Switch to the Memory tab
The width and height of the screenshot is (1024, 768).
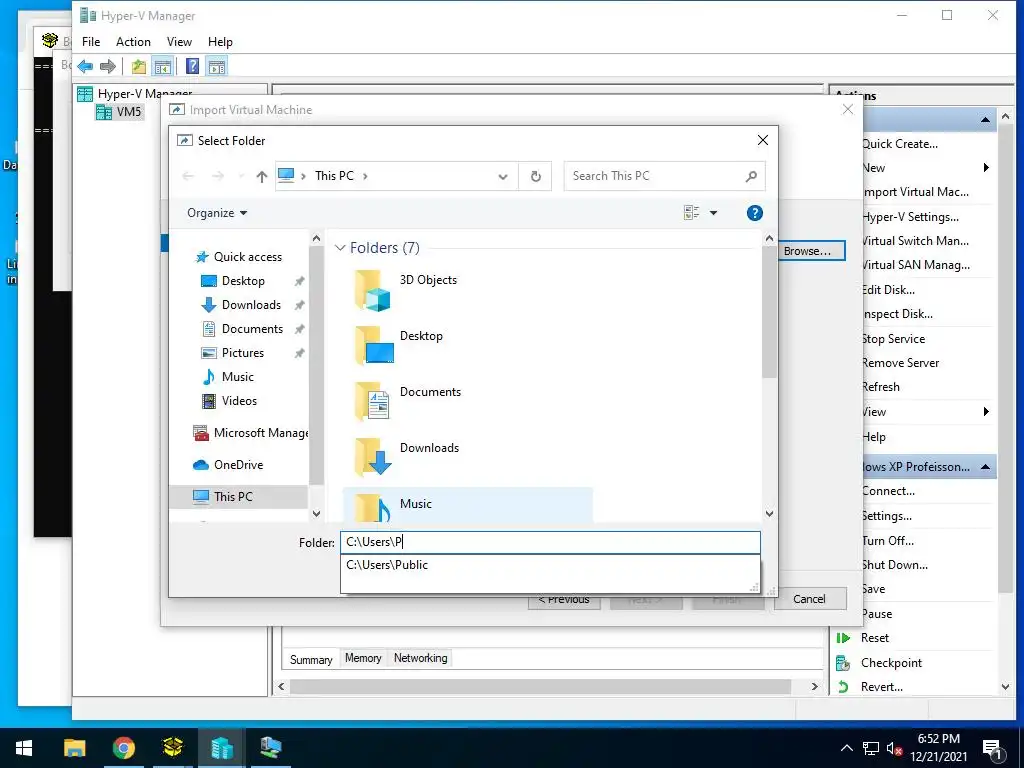pos(363,658)
